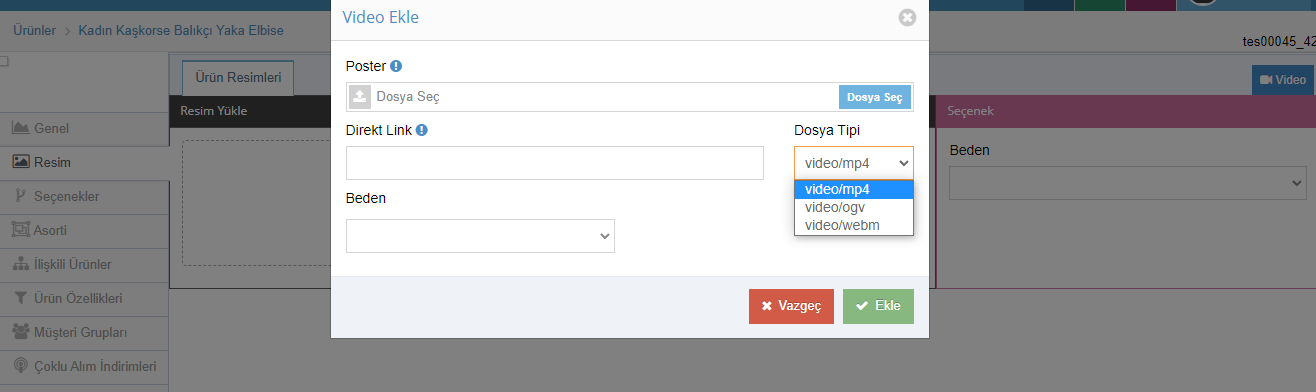Open Müşteri Grupları section
Viewport: 1316px width, 392px height.
(84, 332)
